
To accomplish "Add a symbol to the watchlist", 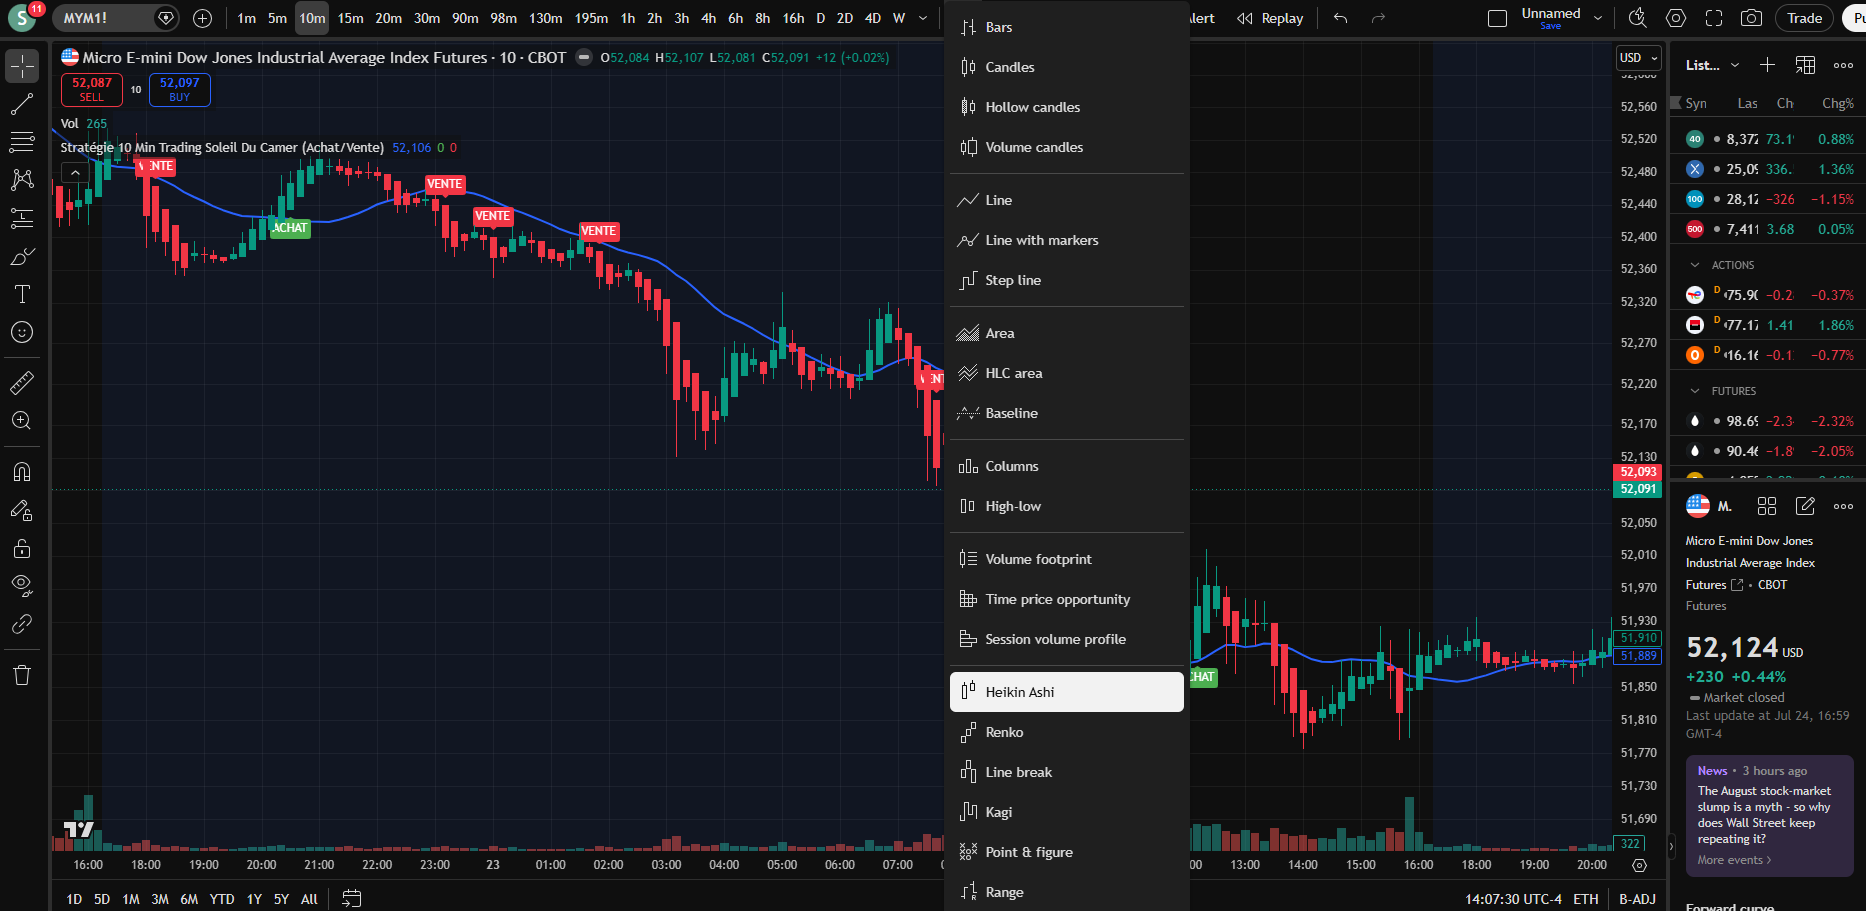I will pos(1768,65).
